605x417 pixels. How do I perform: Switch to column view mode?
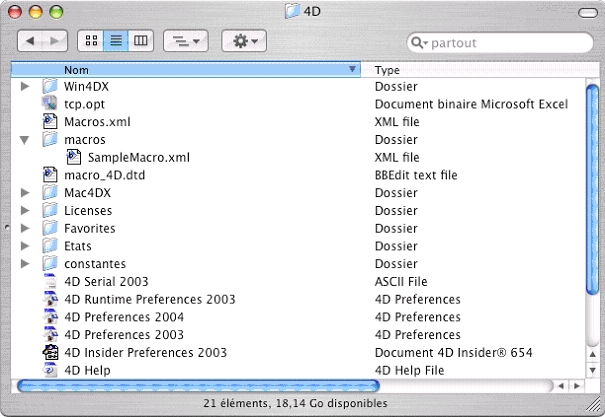[x=140, y=41]
